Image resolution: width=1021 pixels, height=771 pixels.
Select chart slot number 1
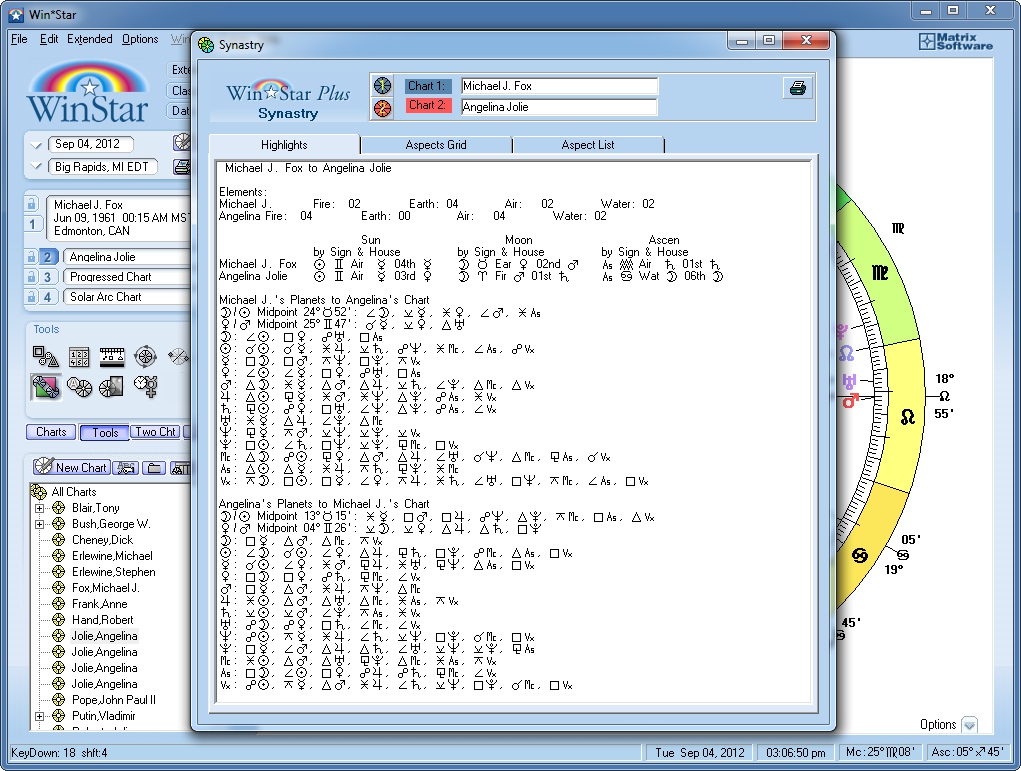coord(33,224)
